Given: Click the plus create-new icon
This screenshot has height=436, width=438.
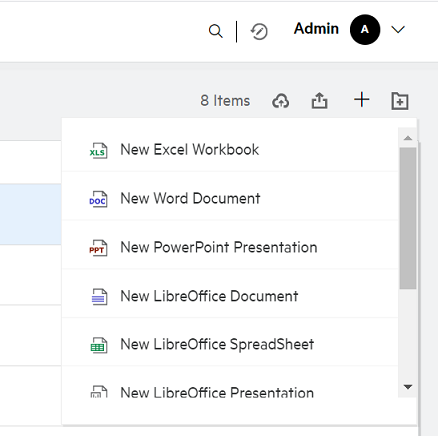Looking at the screenshot, I should (x=362, y=100).
